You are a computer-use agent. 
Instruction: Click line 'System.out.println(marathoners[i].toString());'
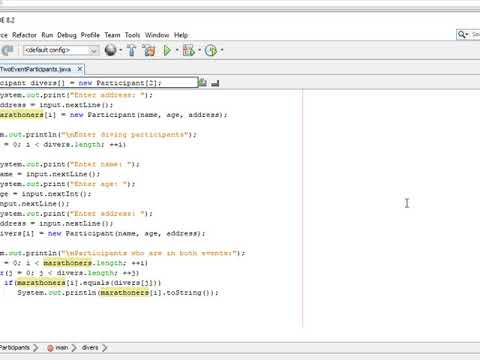click(x=118, y=293)
